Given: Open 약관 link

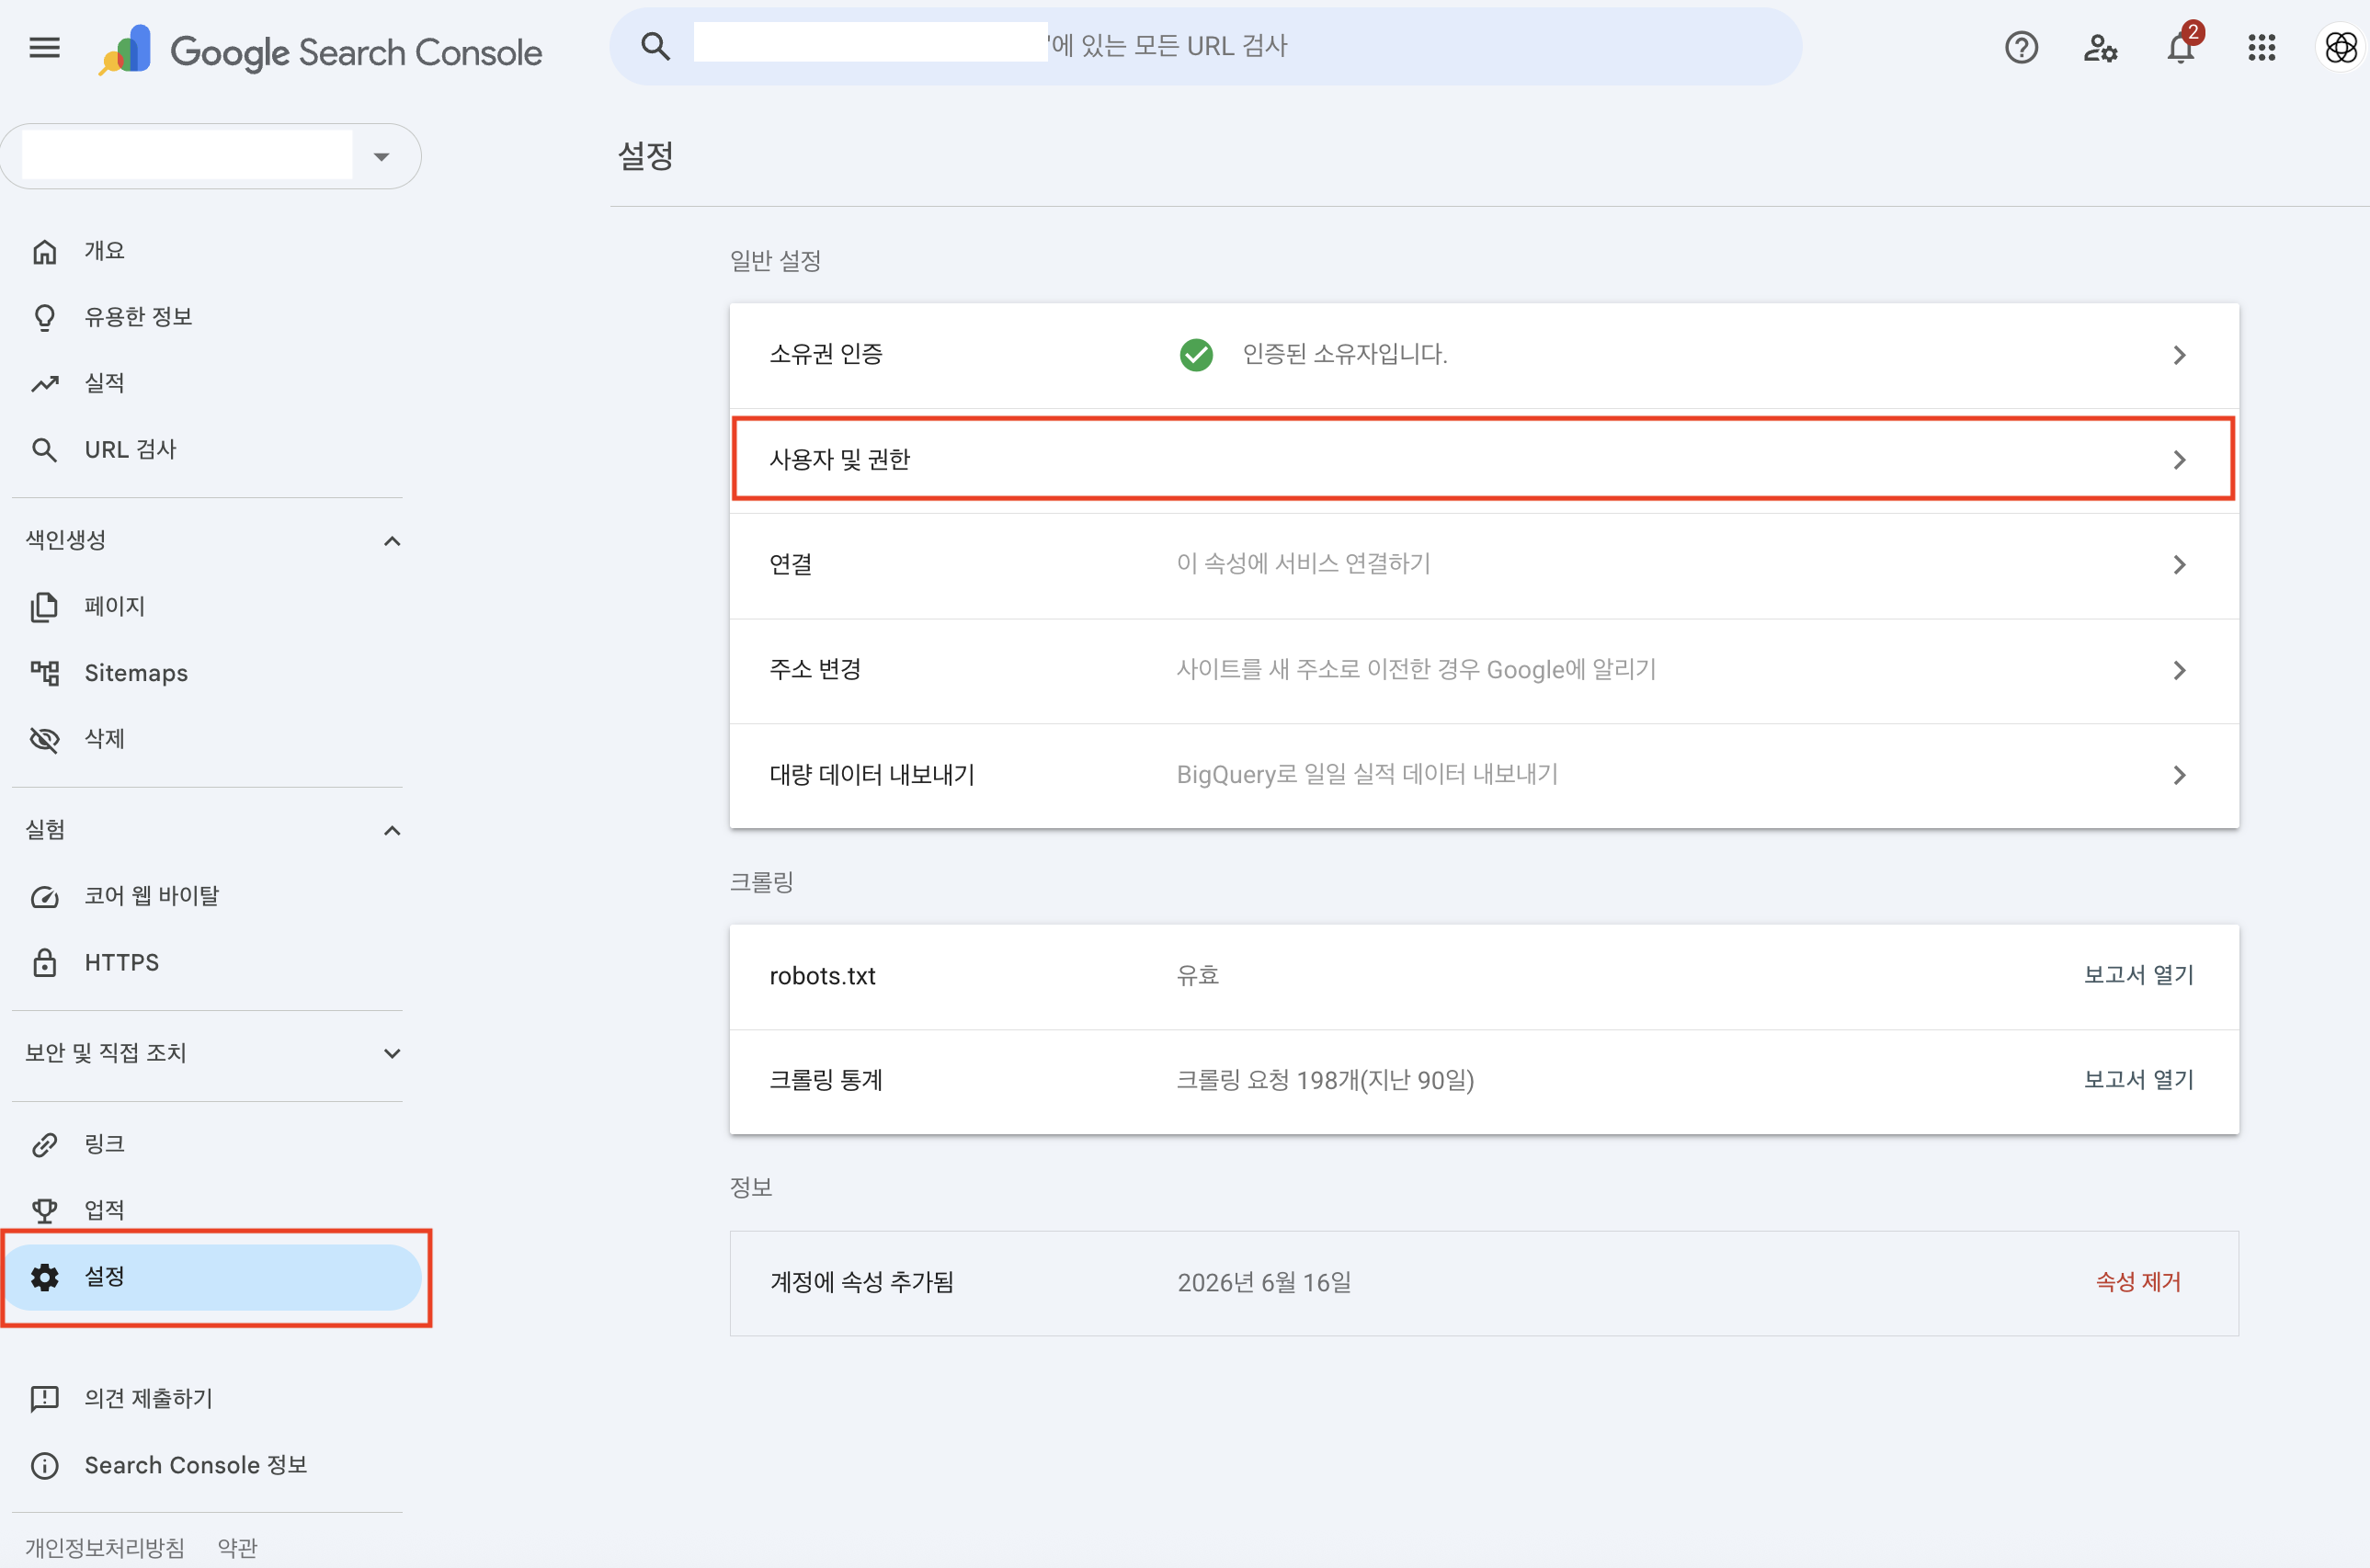Looking at the screenshot, I should (x=237, y=1548).
